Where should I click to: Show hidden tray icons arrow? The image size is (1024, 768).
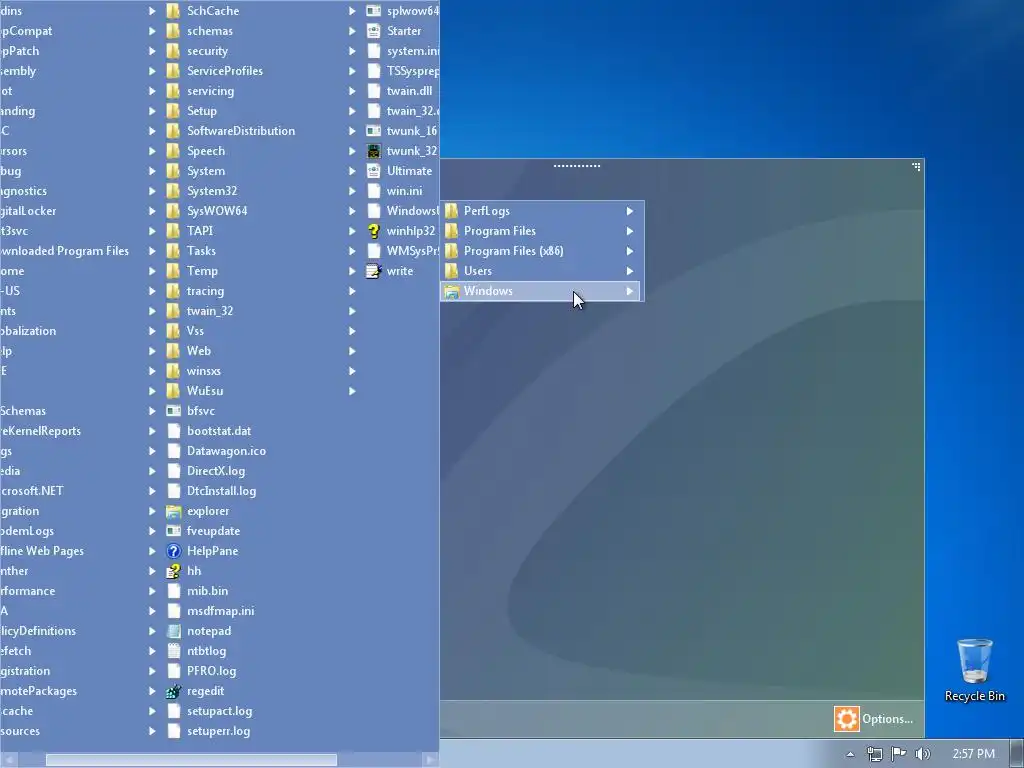point(850,754)
